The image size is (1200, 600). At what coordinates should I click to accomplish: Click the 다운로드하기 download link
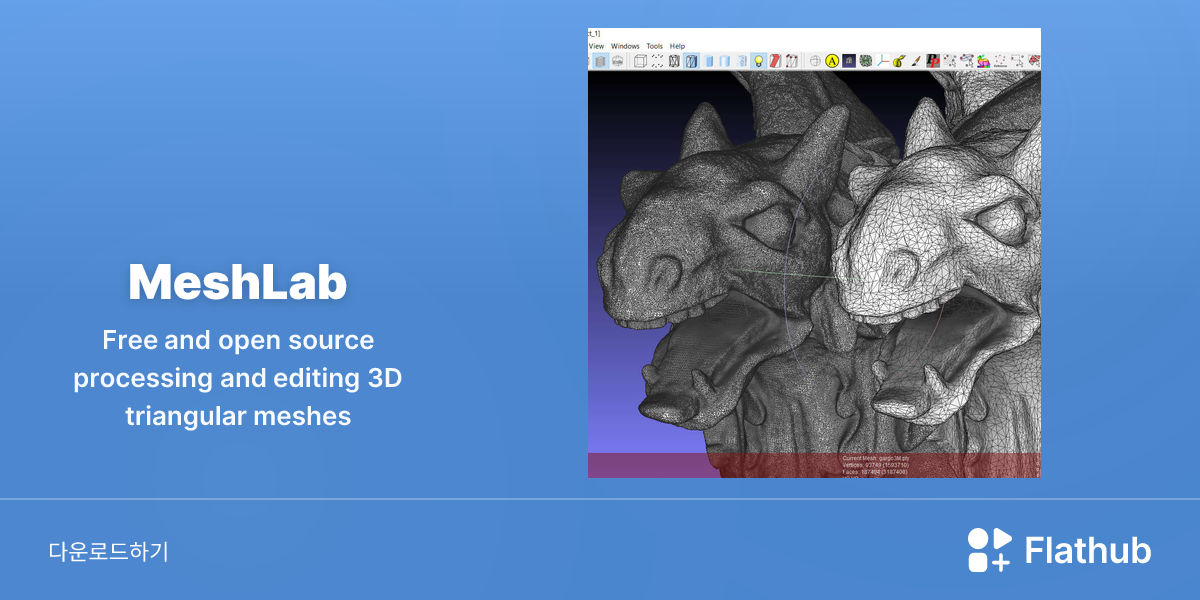click(109, 551)
